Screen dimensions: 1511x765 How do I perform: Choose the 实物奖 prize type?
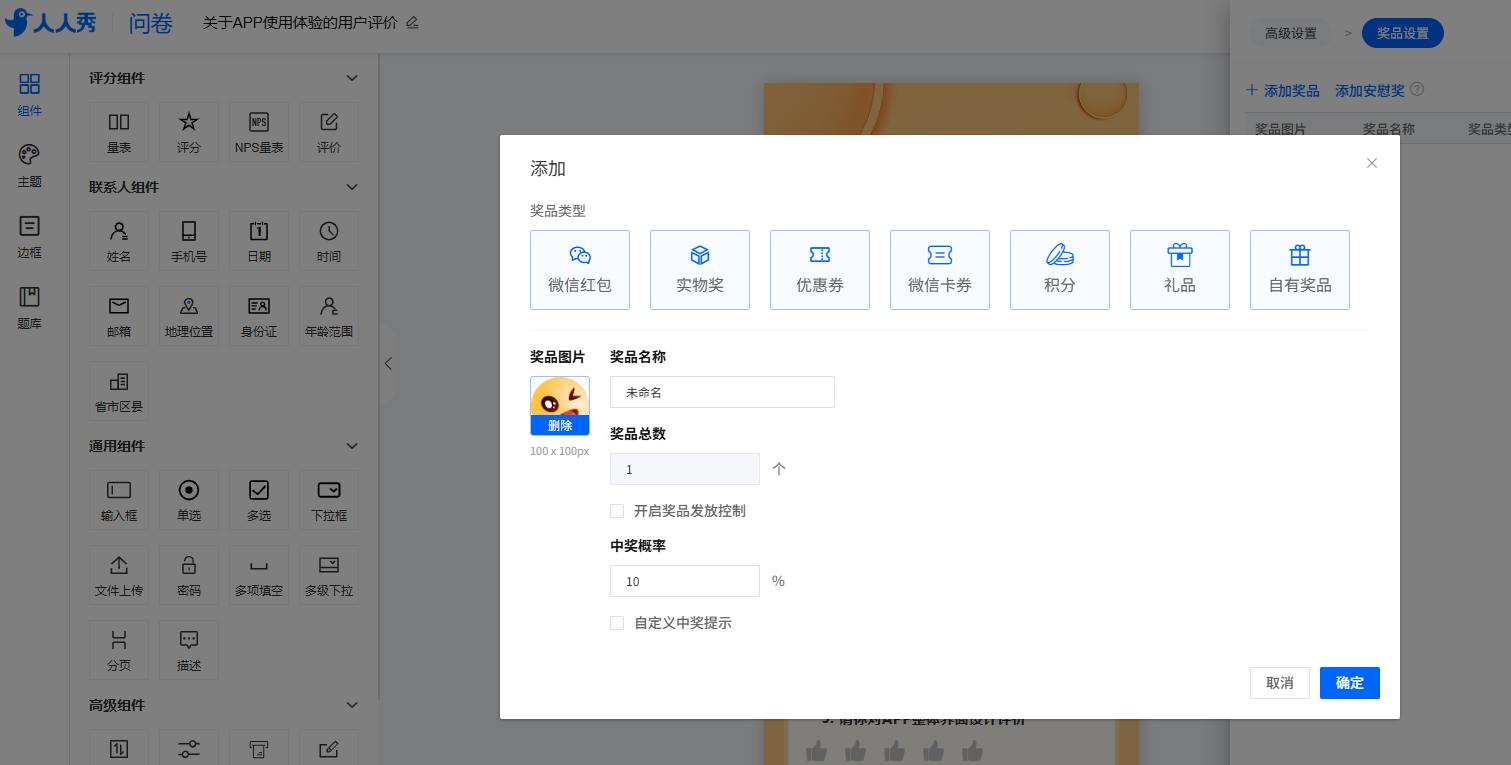click(x=700, y=270)
